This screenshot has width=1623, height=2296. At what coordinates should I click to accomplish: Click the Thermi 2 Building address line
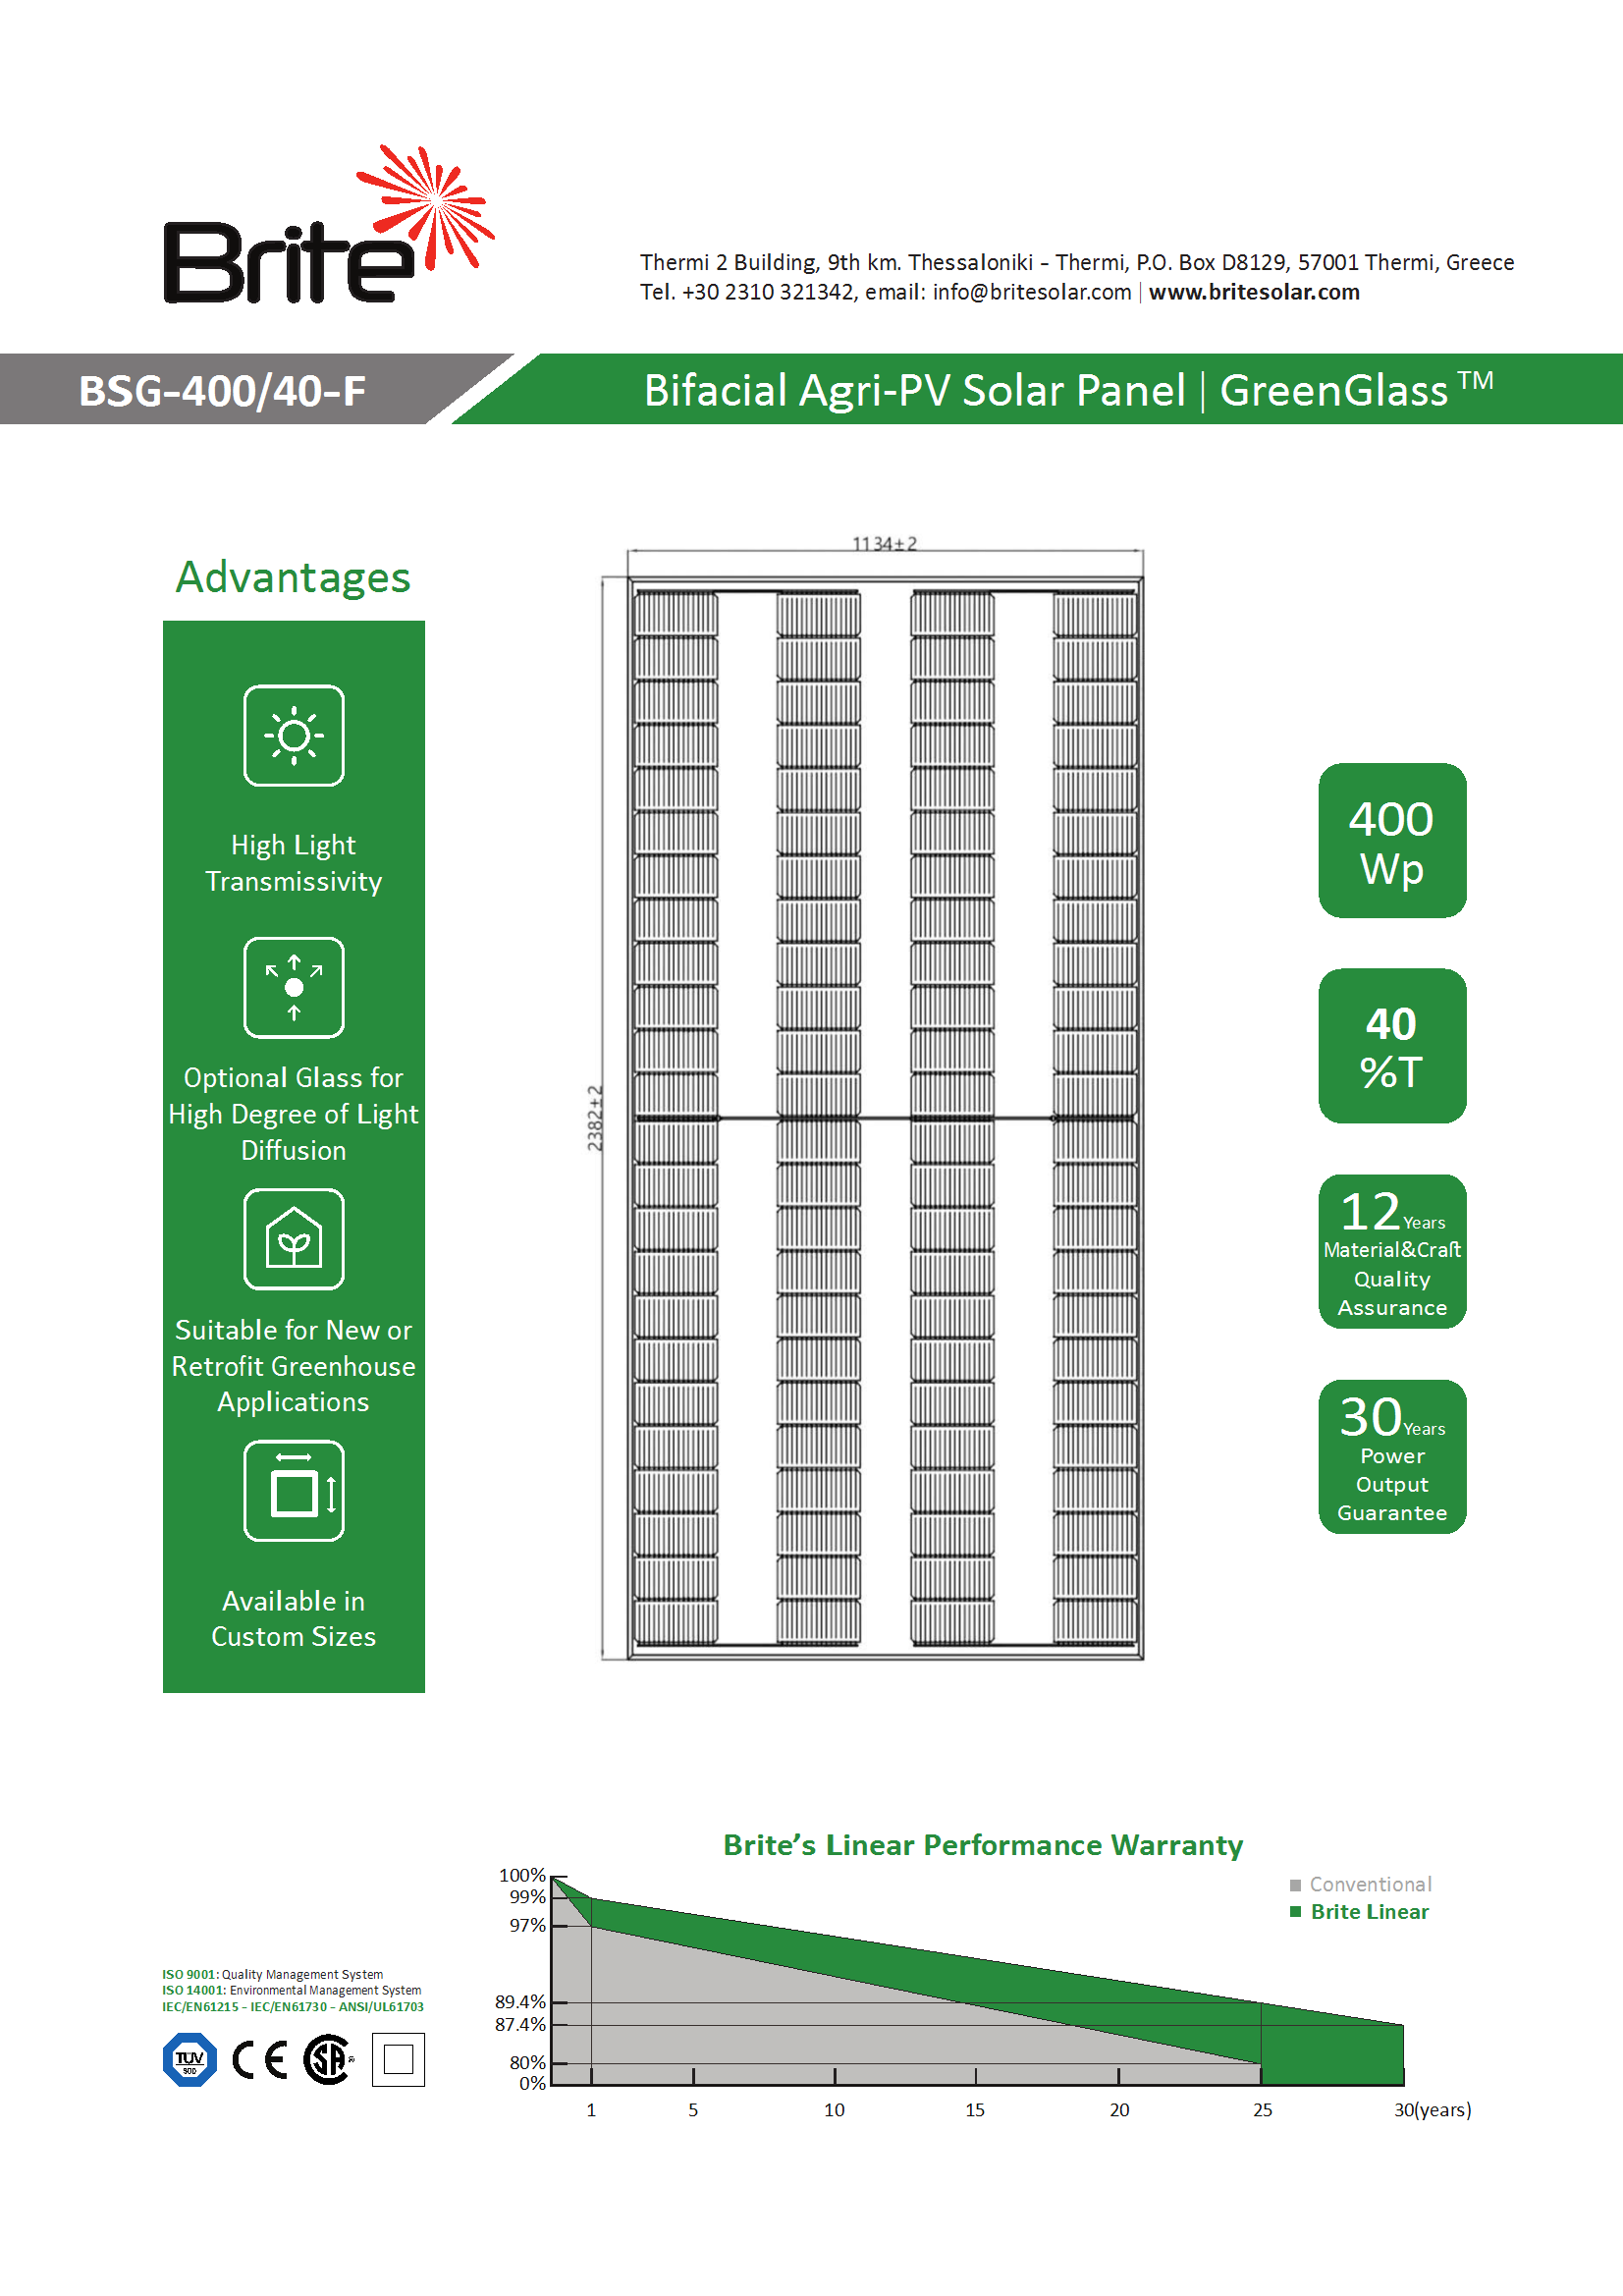click(1077, 262)
